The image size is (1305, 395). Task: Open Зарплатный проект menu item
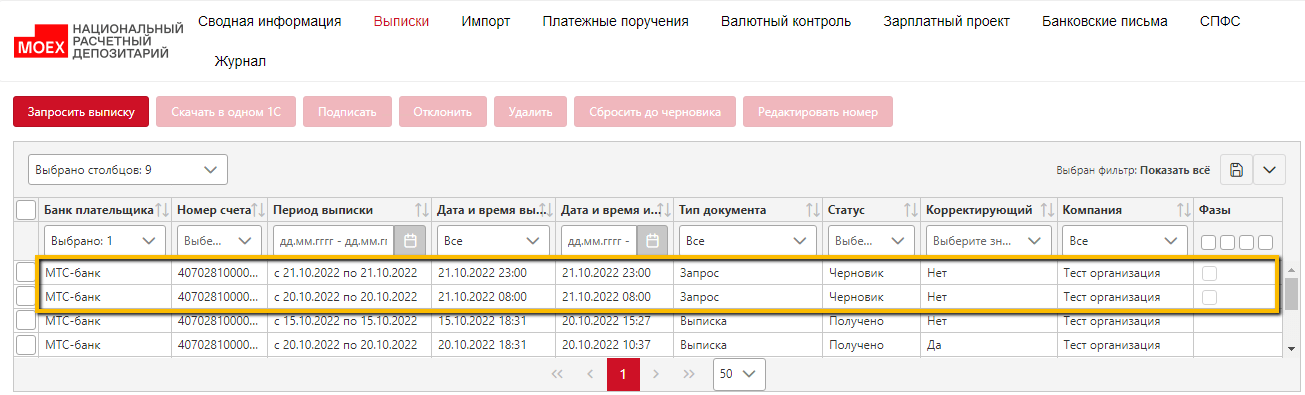(946, 21)
